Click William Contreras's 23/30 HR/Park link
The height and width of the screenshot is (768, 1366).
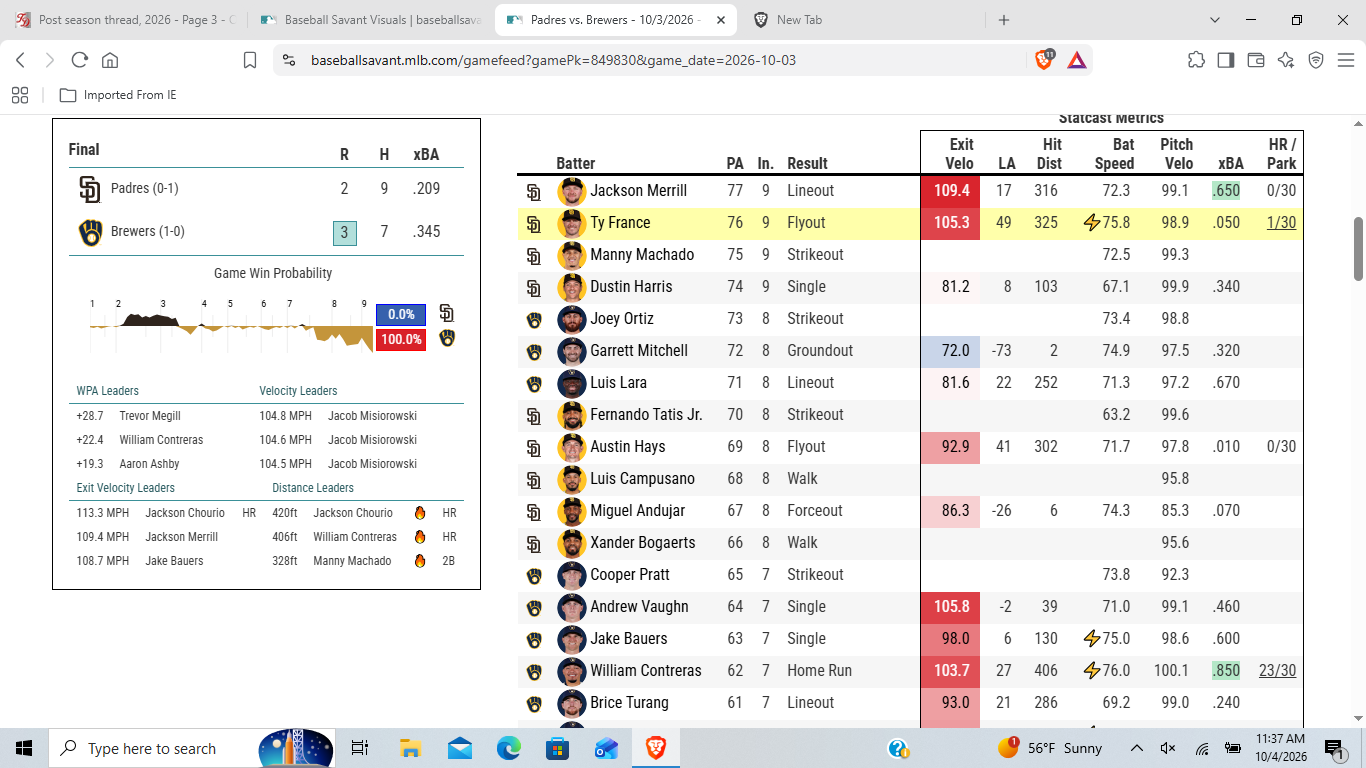tap(1278, 671)
